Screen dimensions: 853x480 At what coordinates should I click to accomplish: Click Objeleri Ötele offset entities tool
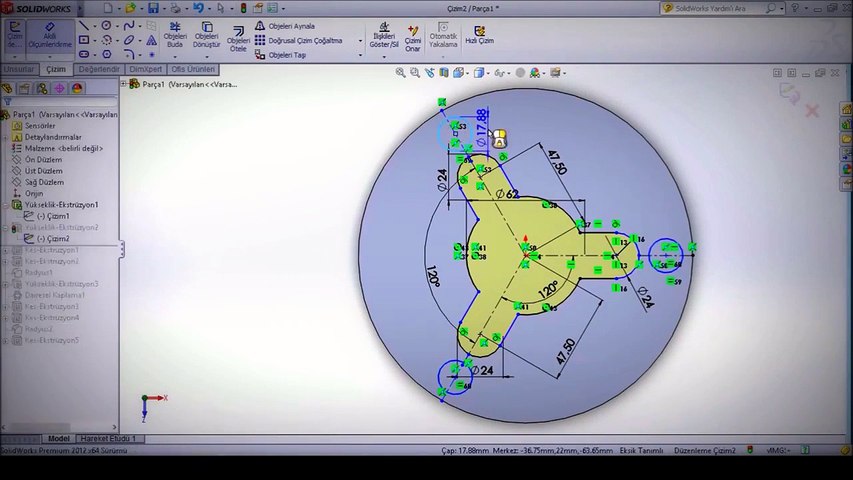pos(238,38)
